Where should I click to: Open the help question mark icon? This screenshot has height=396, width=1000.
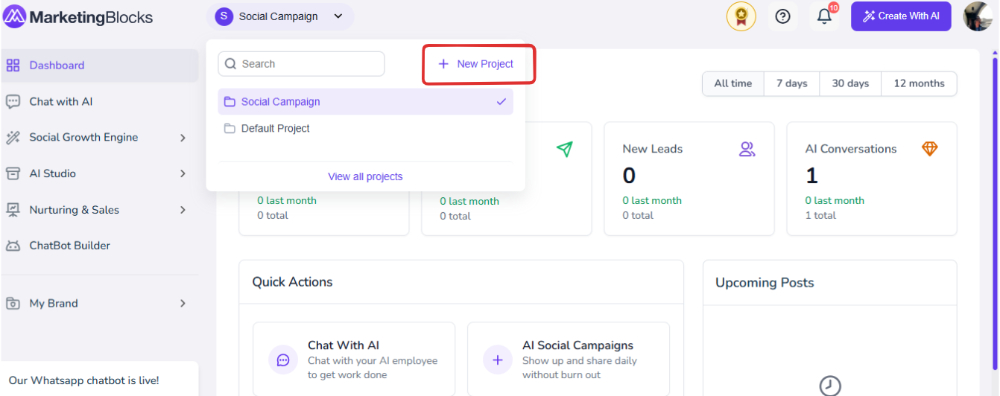click(783, 17)
